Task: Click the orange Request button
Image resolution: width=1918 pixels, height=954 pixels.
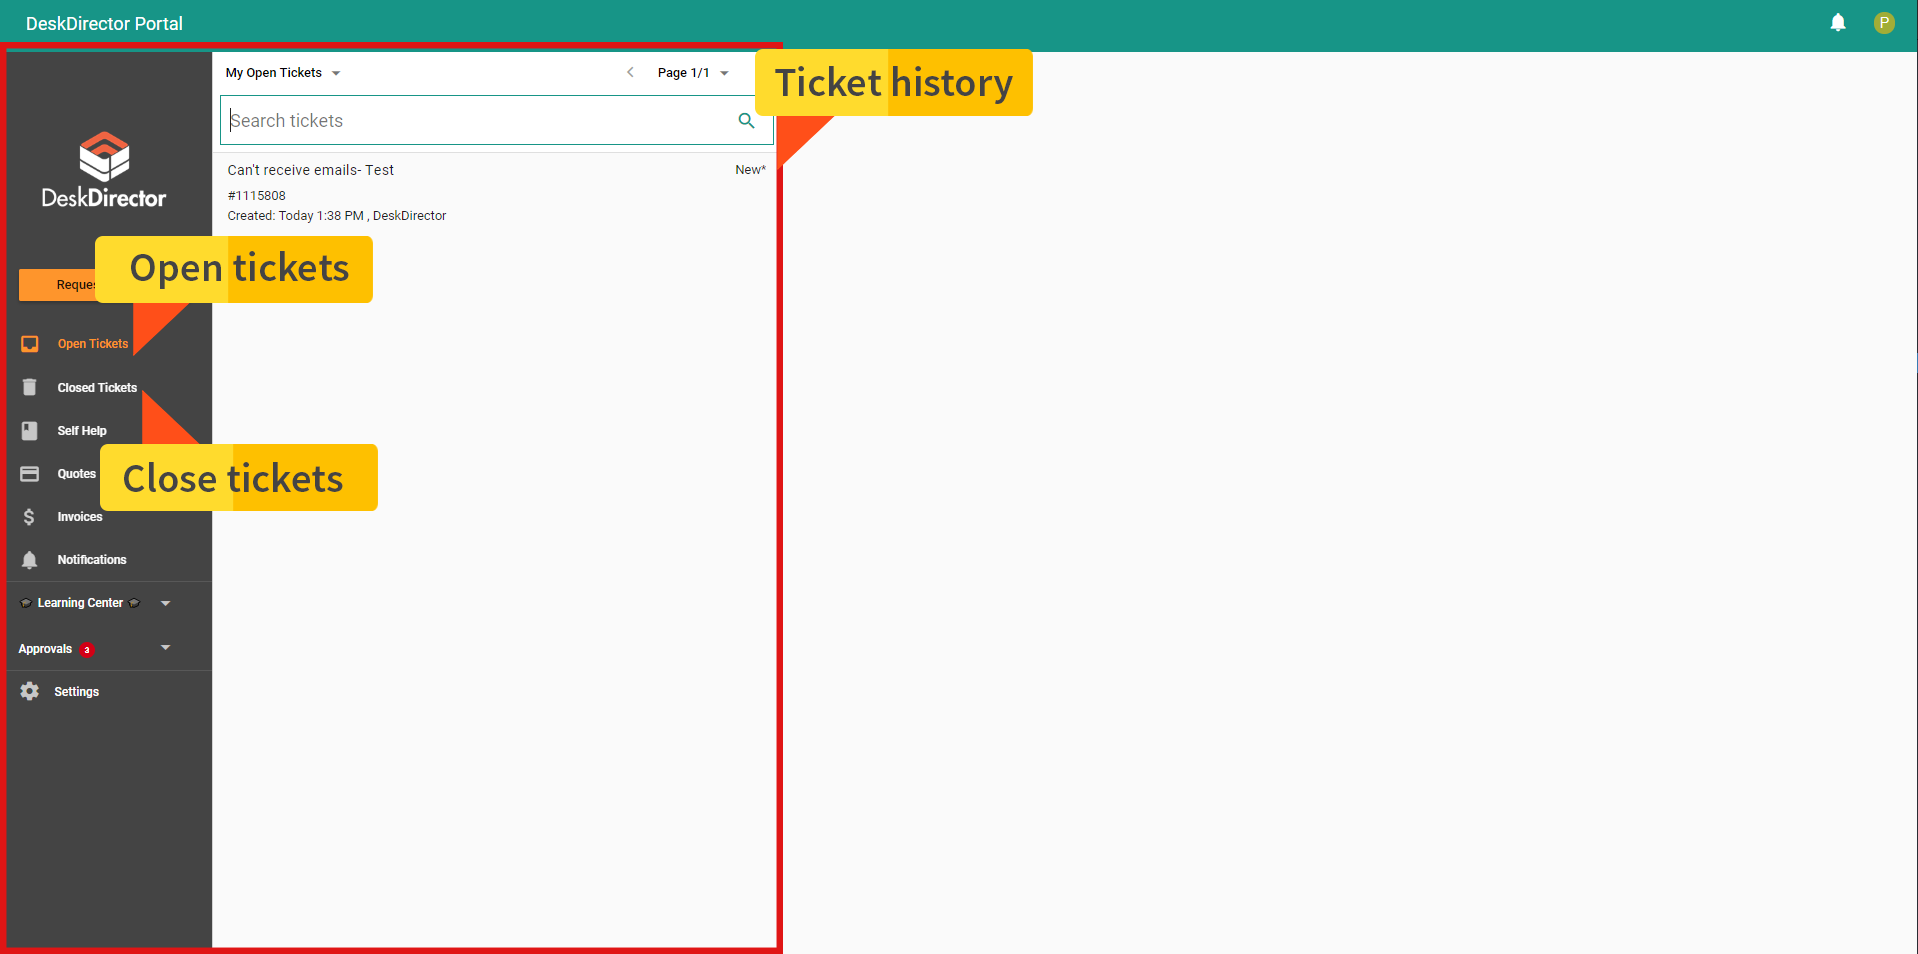Action: coord(58,285)
